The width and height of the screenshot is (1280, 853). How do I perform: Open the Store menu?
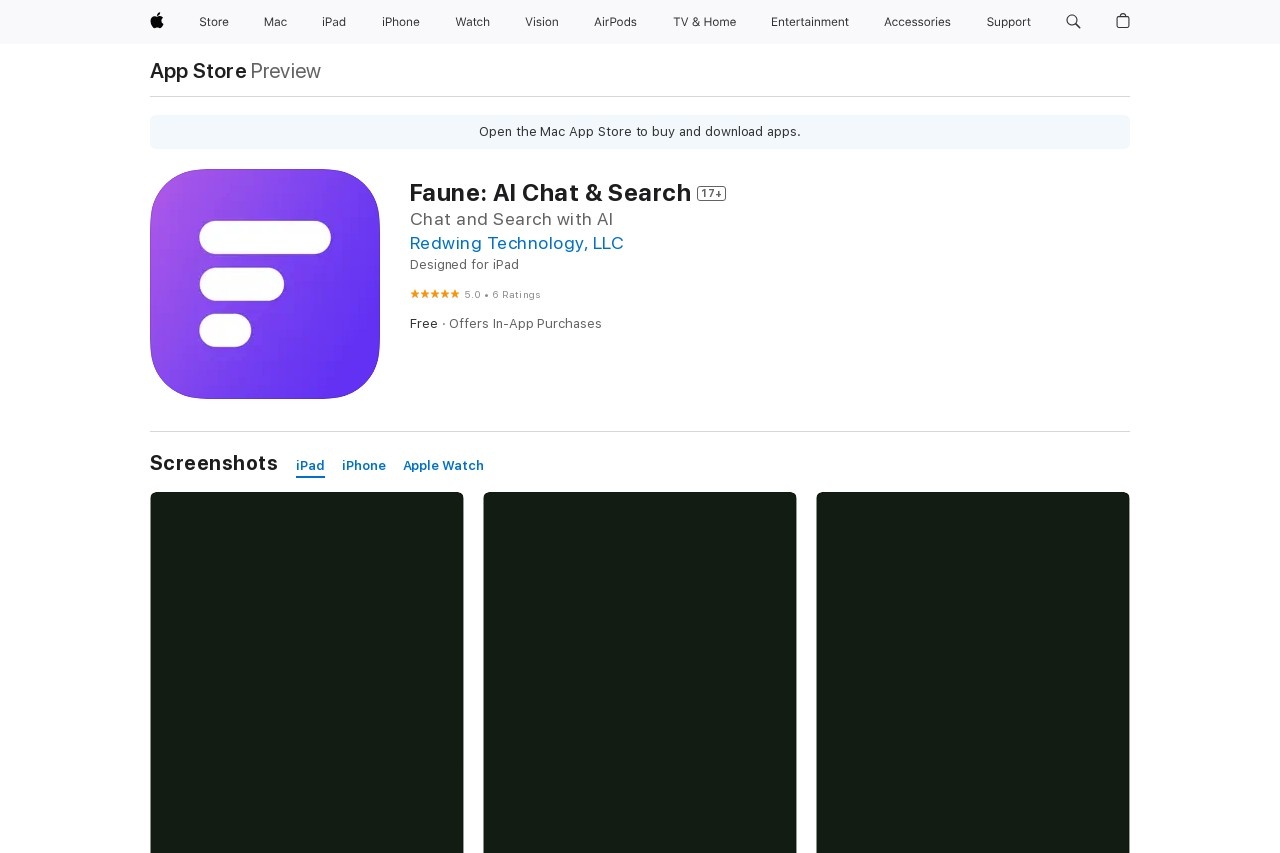(214, 22)
